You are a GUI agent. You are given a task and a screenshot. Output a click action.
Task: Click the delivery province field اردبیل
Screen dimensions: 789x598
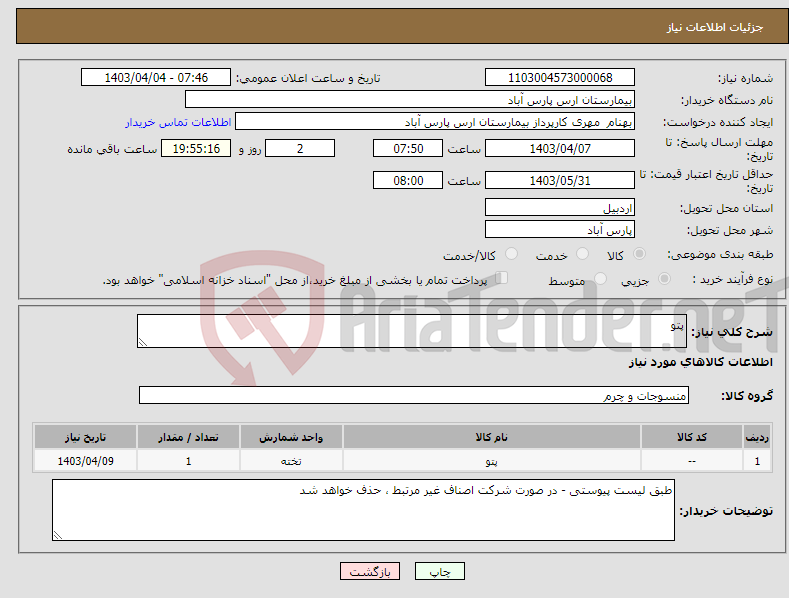pyautogui.click(x=560, y=207)
